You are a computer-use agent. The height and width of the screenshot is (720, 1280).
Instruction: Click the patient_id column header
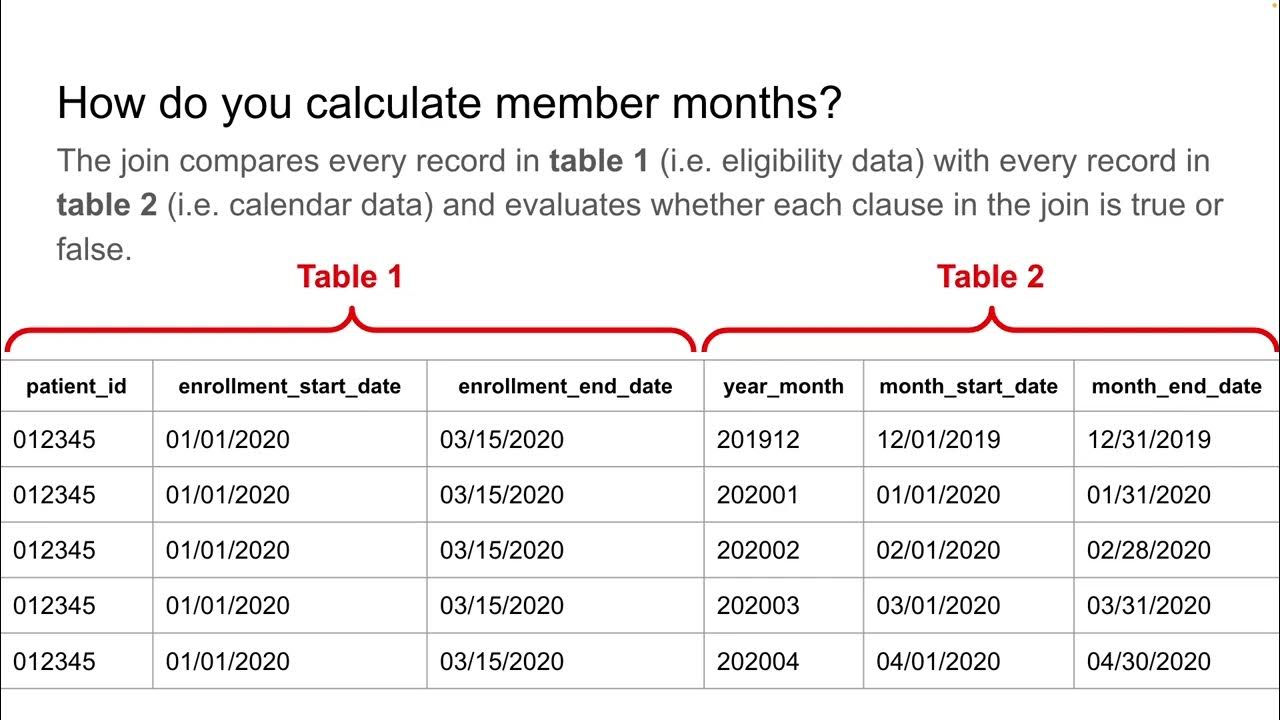[x=76, y=386]
